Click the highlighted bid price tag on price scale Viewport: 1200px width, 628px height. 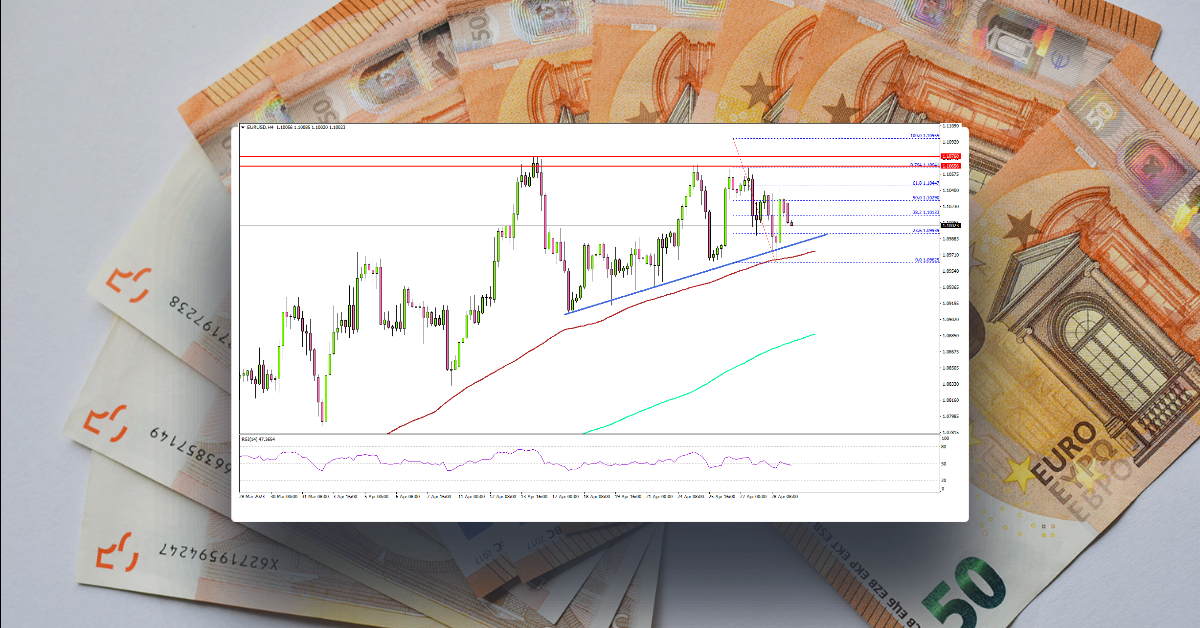tap(950, 224)
